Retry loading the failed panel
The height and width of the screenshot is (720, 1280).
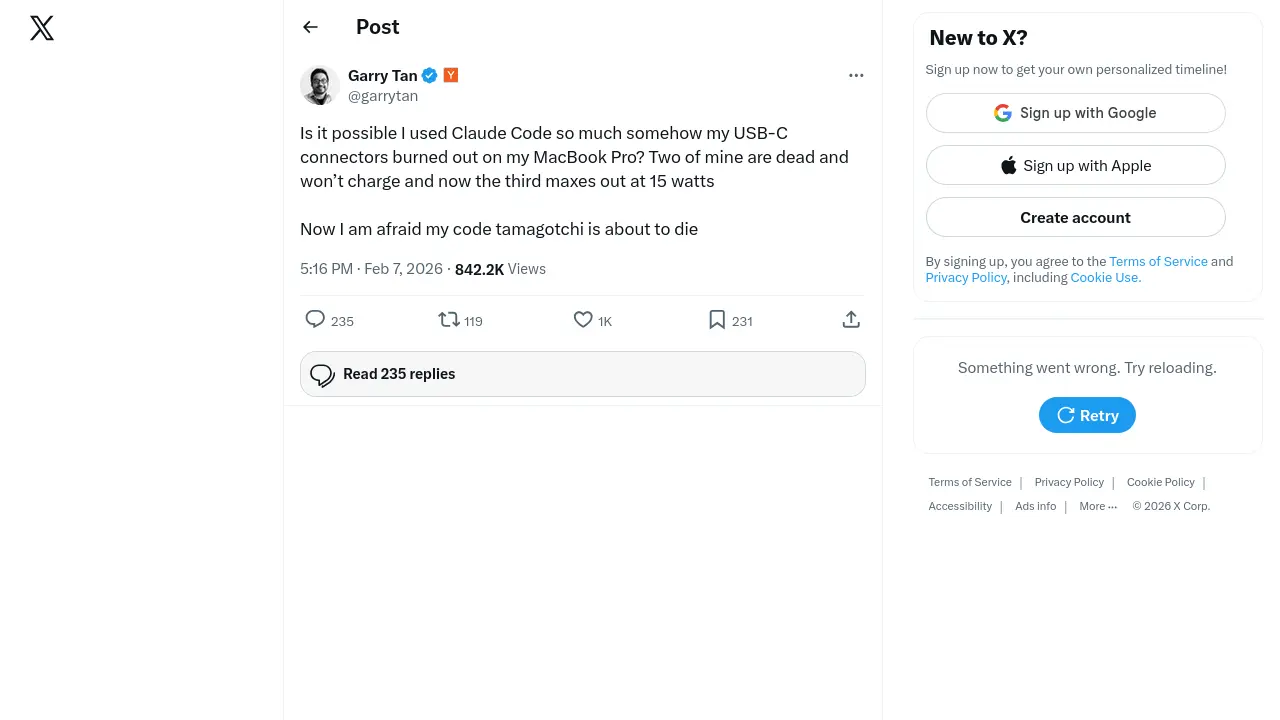[1087, 415]
